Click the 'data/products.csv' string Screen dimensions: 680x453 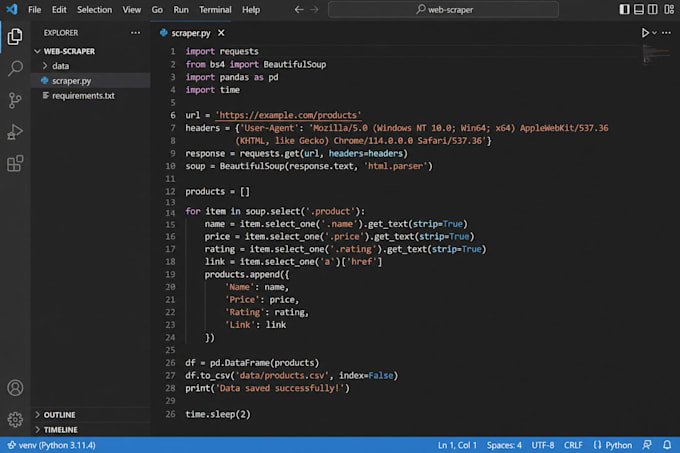tap(281, 376)
